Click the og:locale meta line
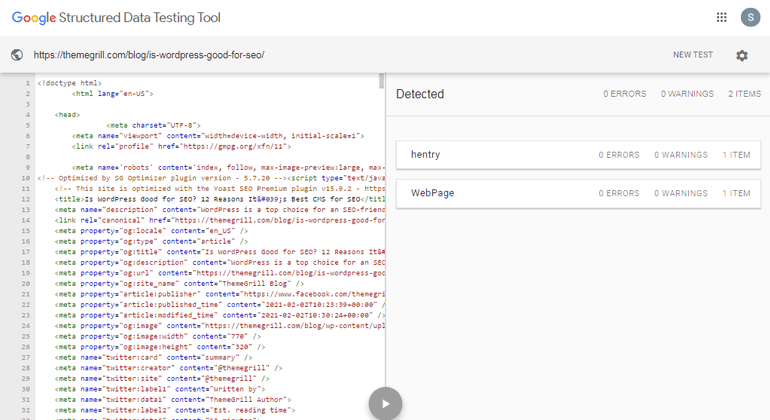The width and height of the screenshot is (770, 420). coord(151,230)
